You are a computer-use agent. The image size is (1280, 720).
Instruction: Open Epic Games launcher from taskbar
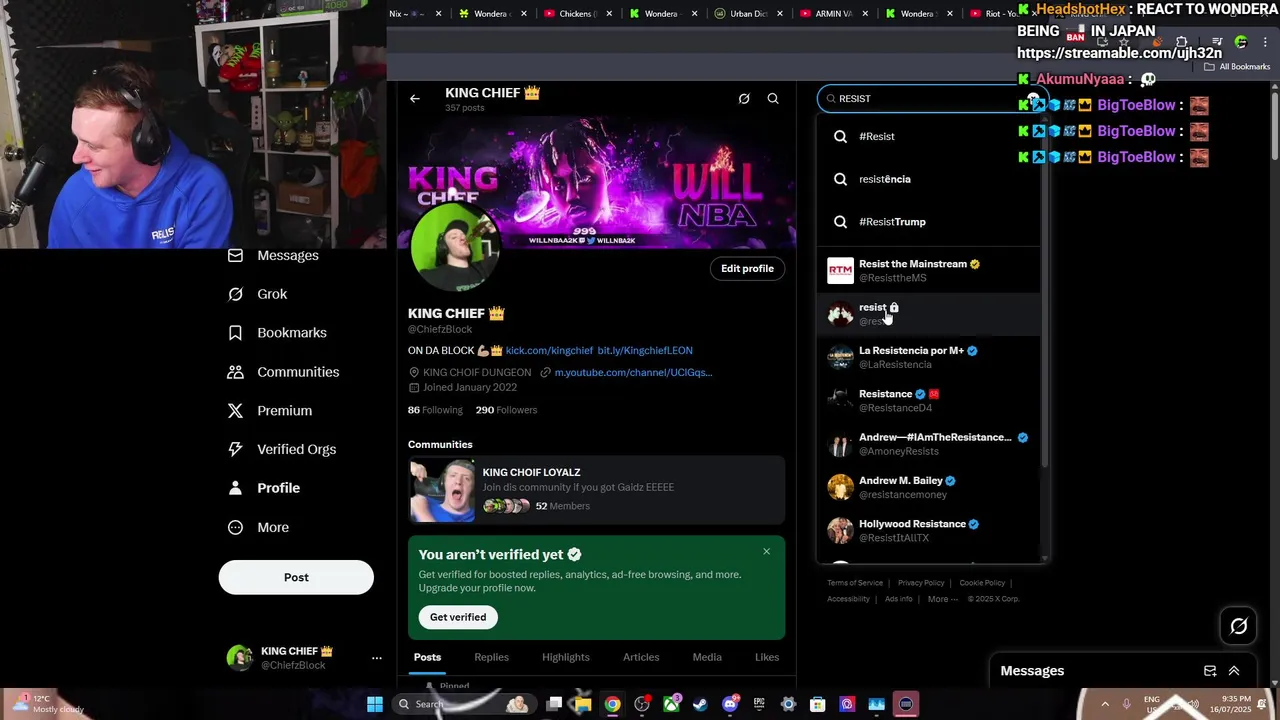tap(759, 704)
